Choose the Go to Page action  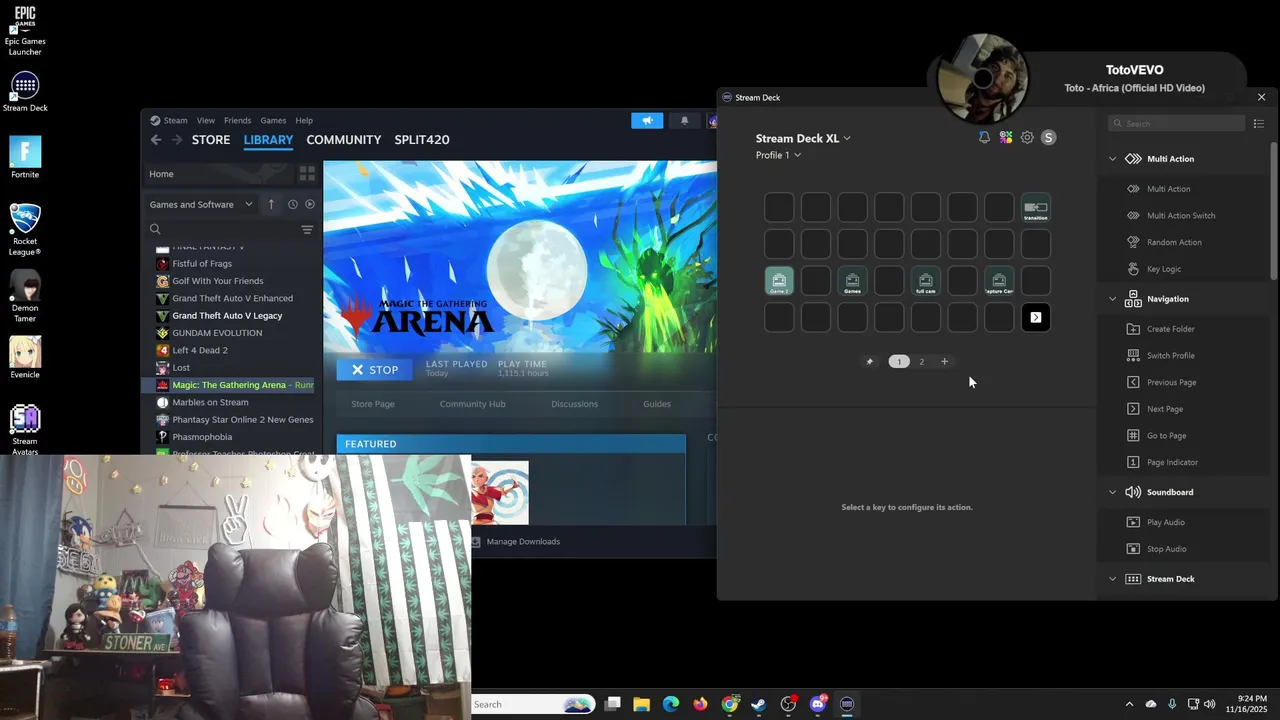point(1166,436)
